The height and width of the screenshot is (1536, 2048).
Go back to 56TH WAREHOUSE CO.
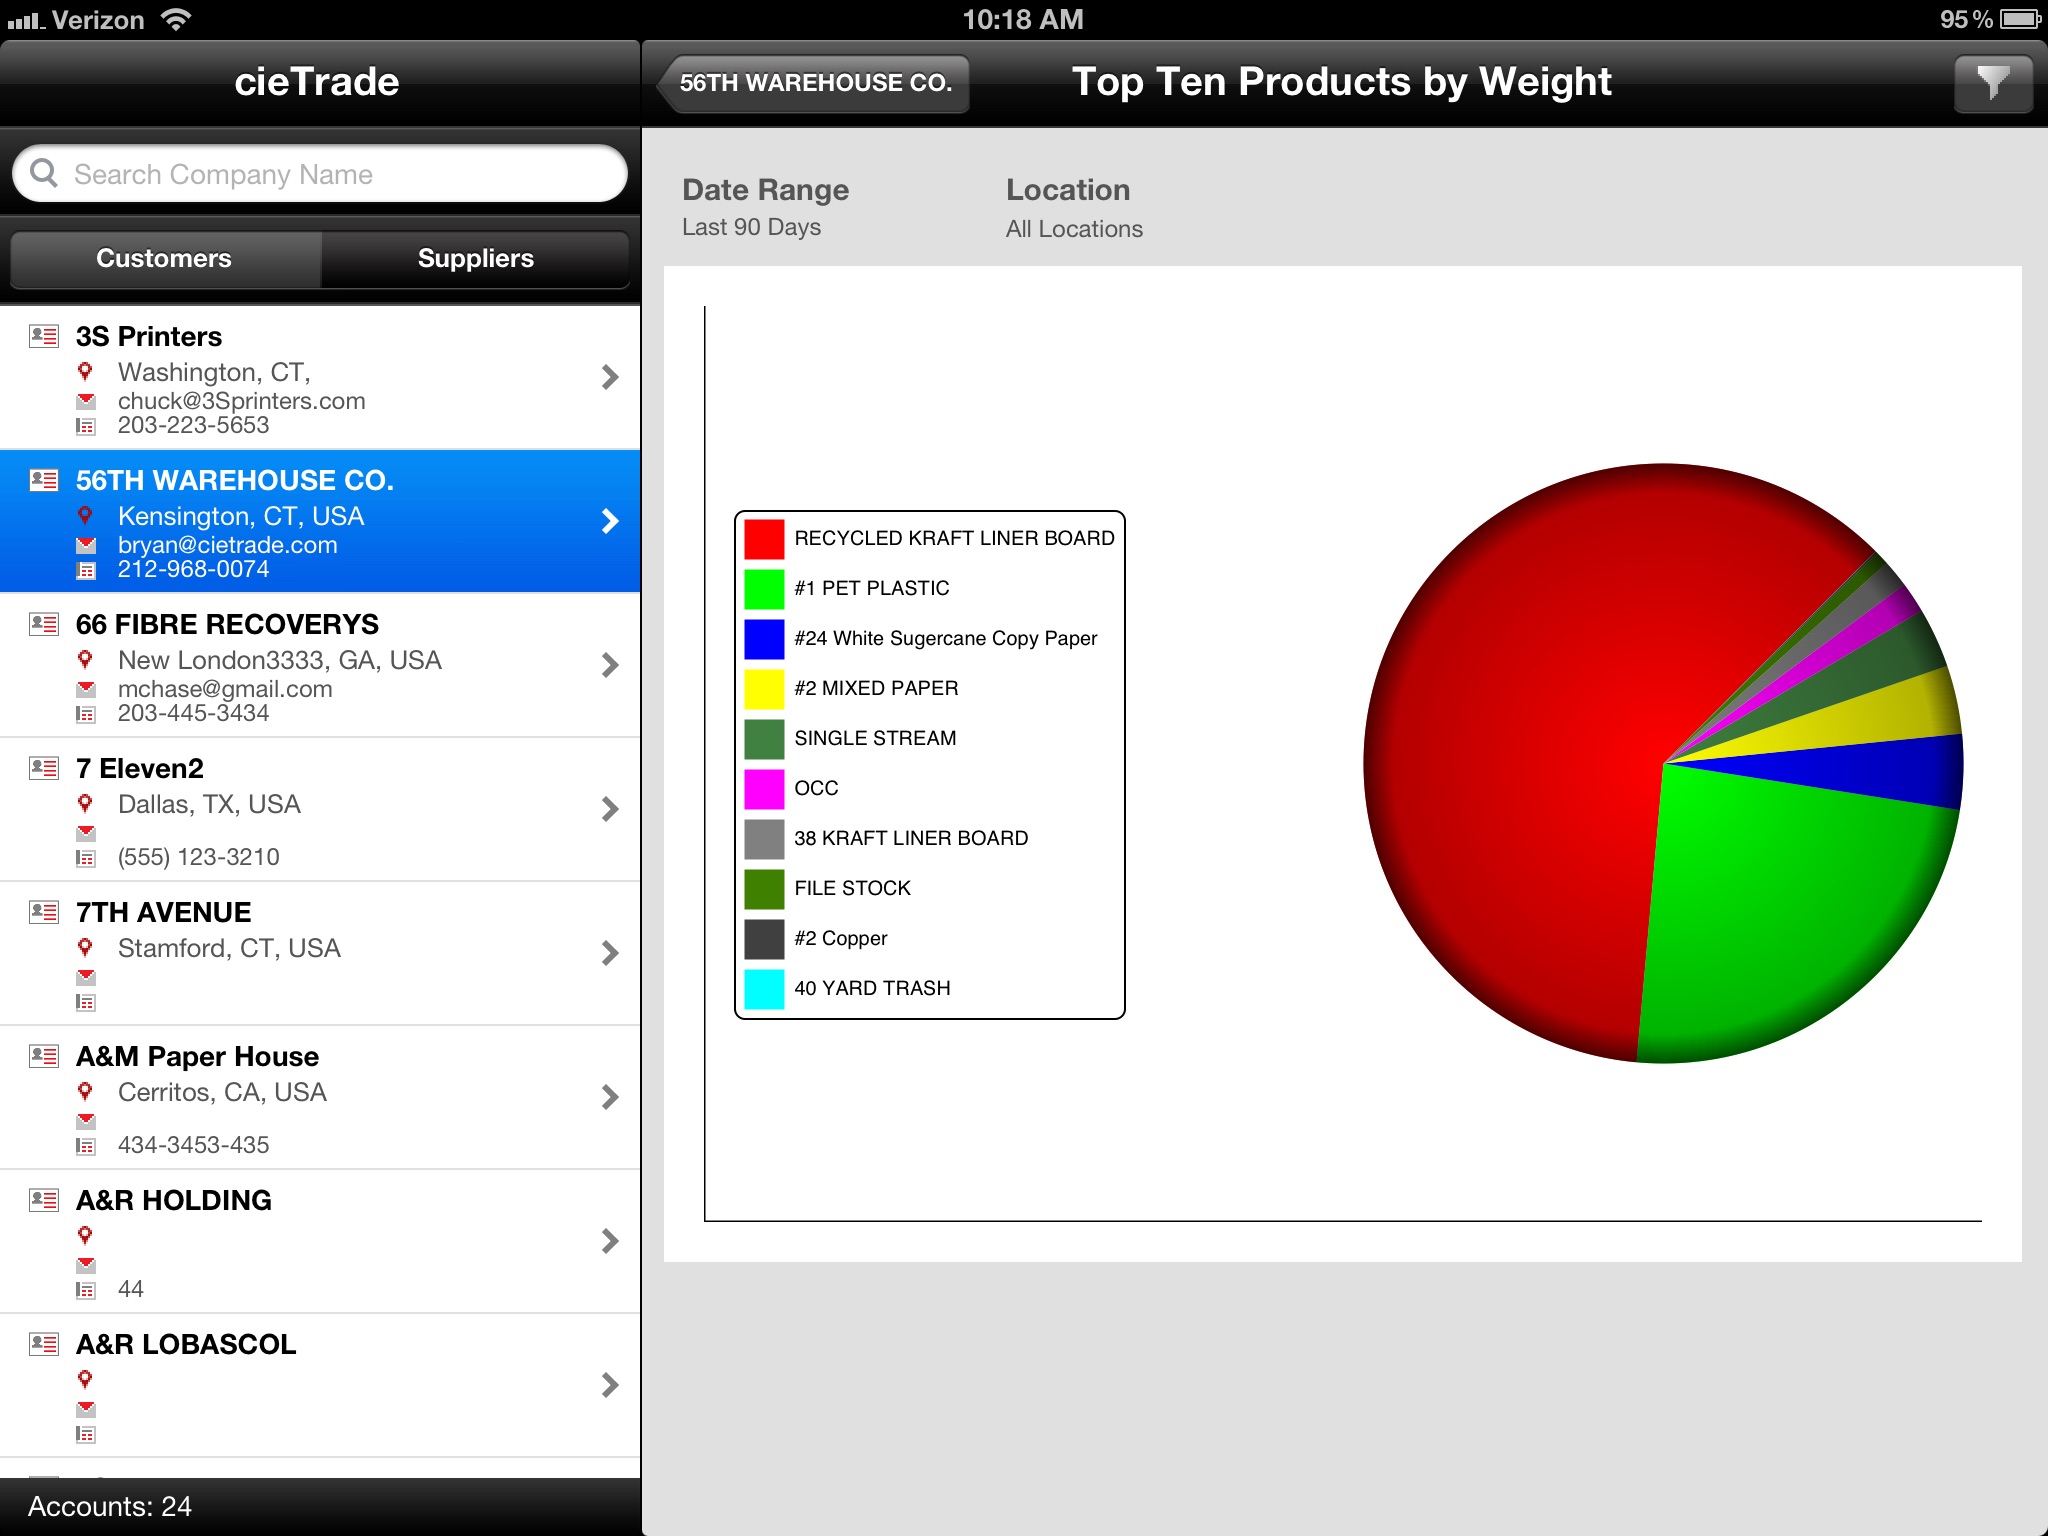(813, 83)
